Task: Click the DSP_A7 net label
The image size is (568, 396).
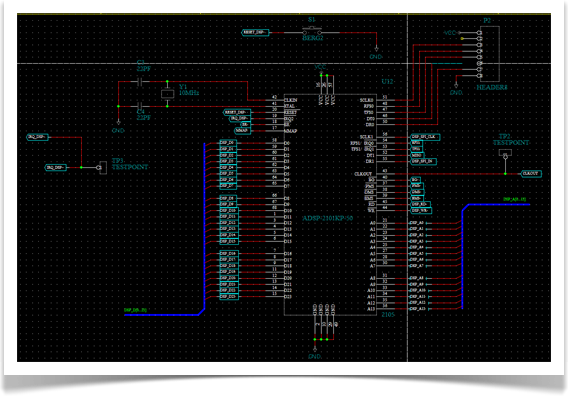Action: coord(417,266)
